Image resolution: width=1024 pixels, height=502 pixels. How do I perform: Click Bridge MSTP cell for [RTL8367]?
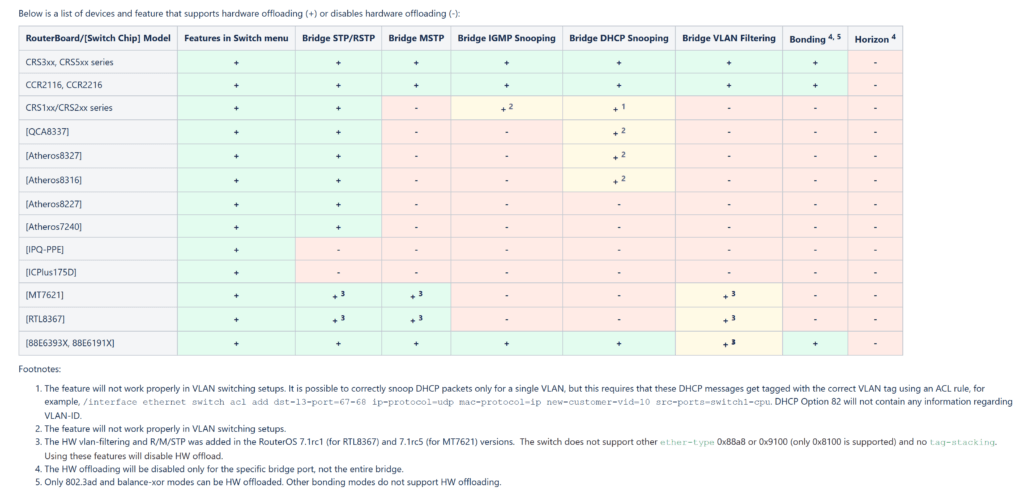(x=416, y=319)
